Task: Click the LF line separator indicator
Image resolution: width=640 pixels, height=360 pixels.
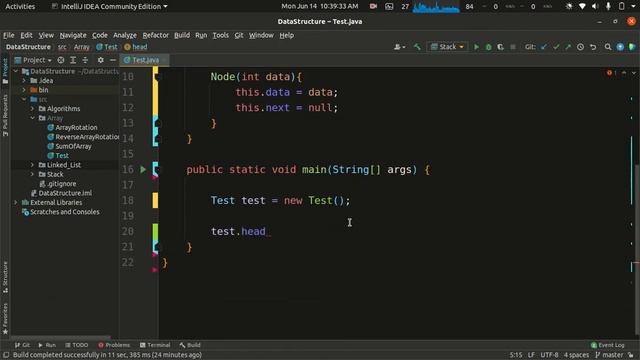Action: tap(531, 355)
